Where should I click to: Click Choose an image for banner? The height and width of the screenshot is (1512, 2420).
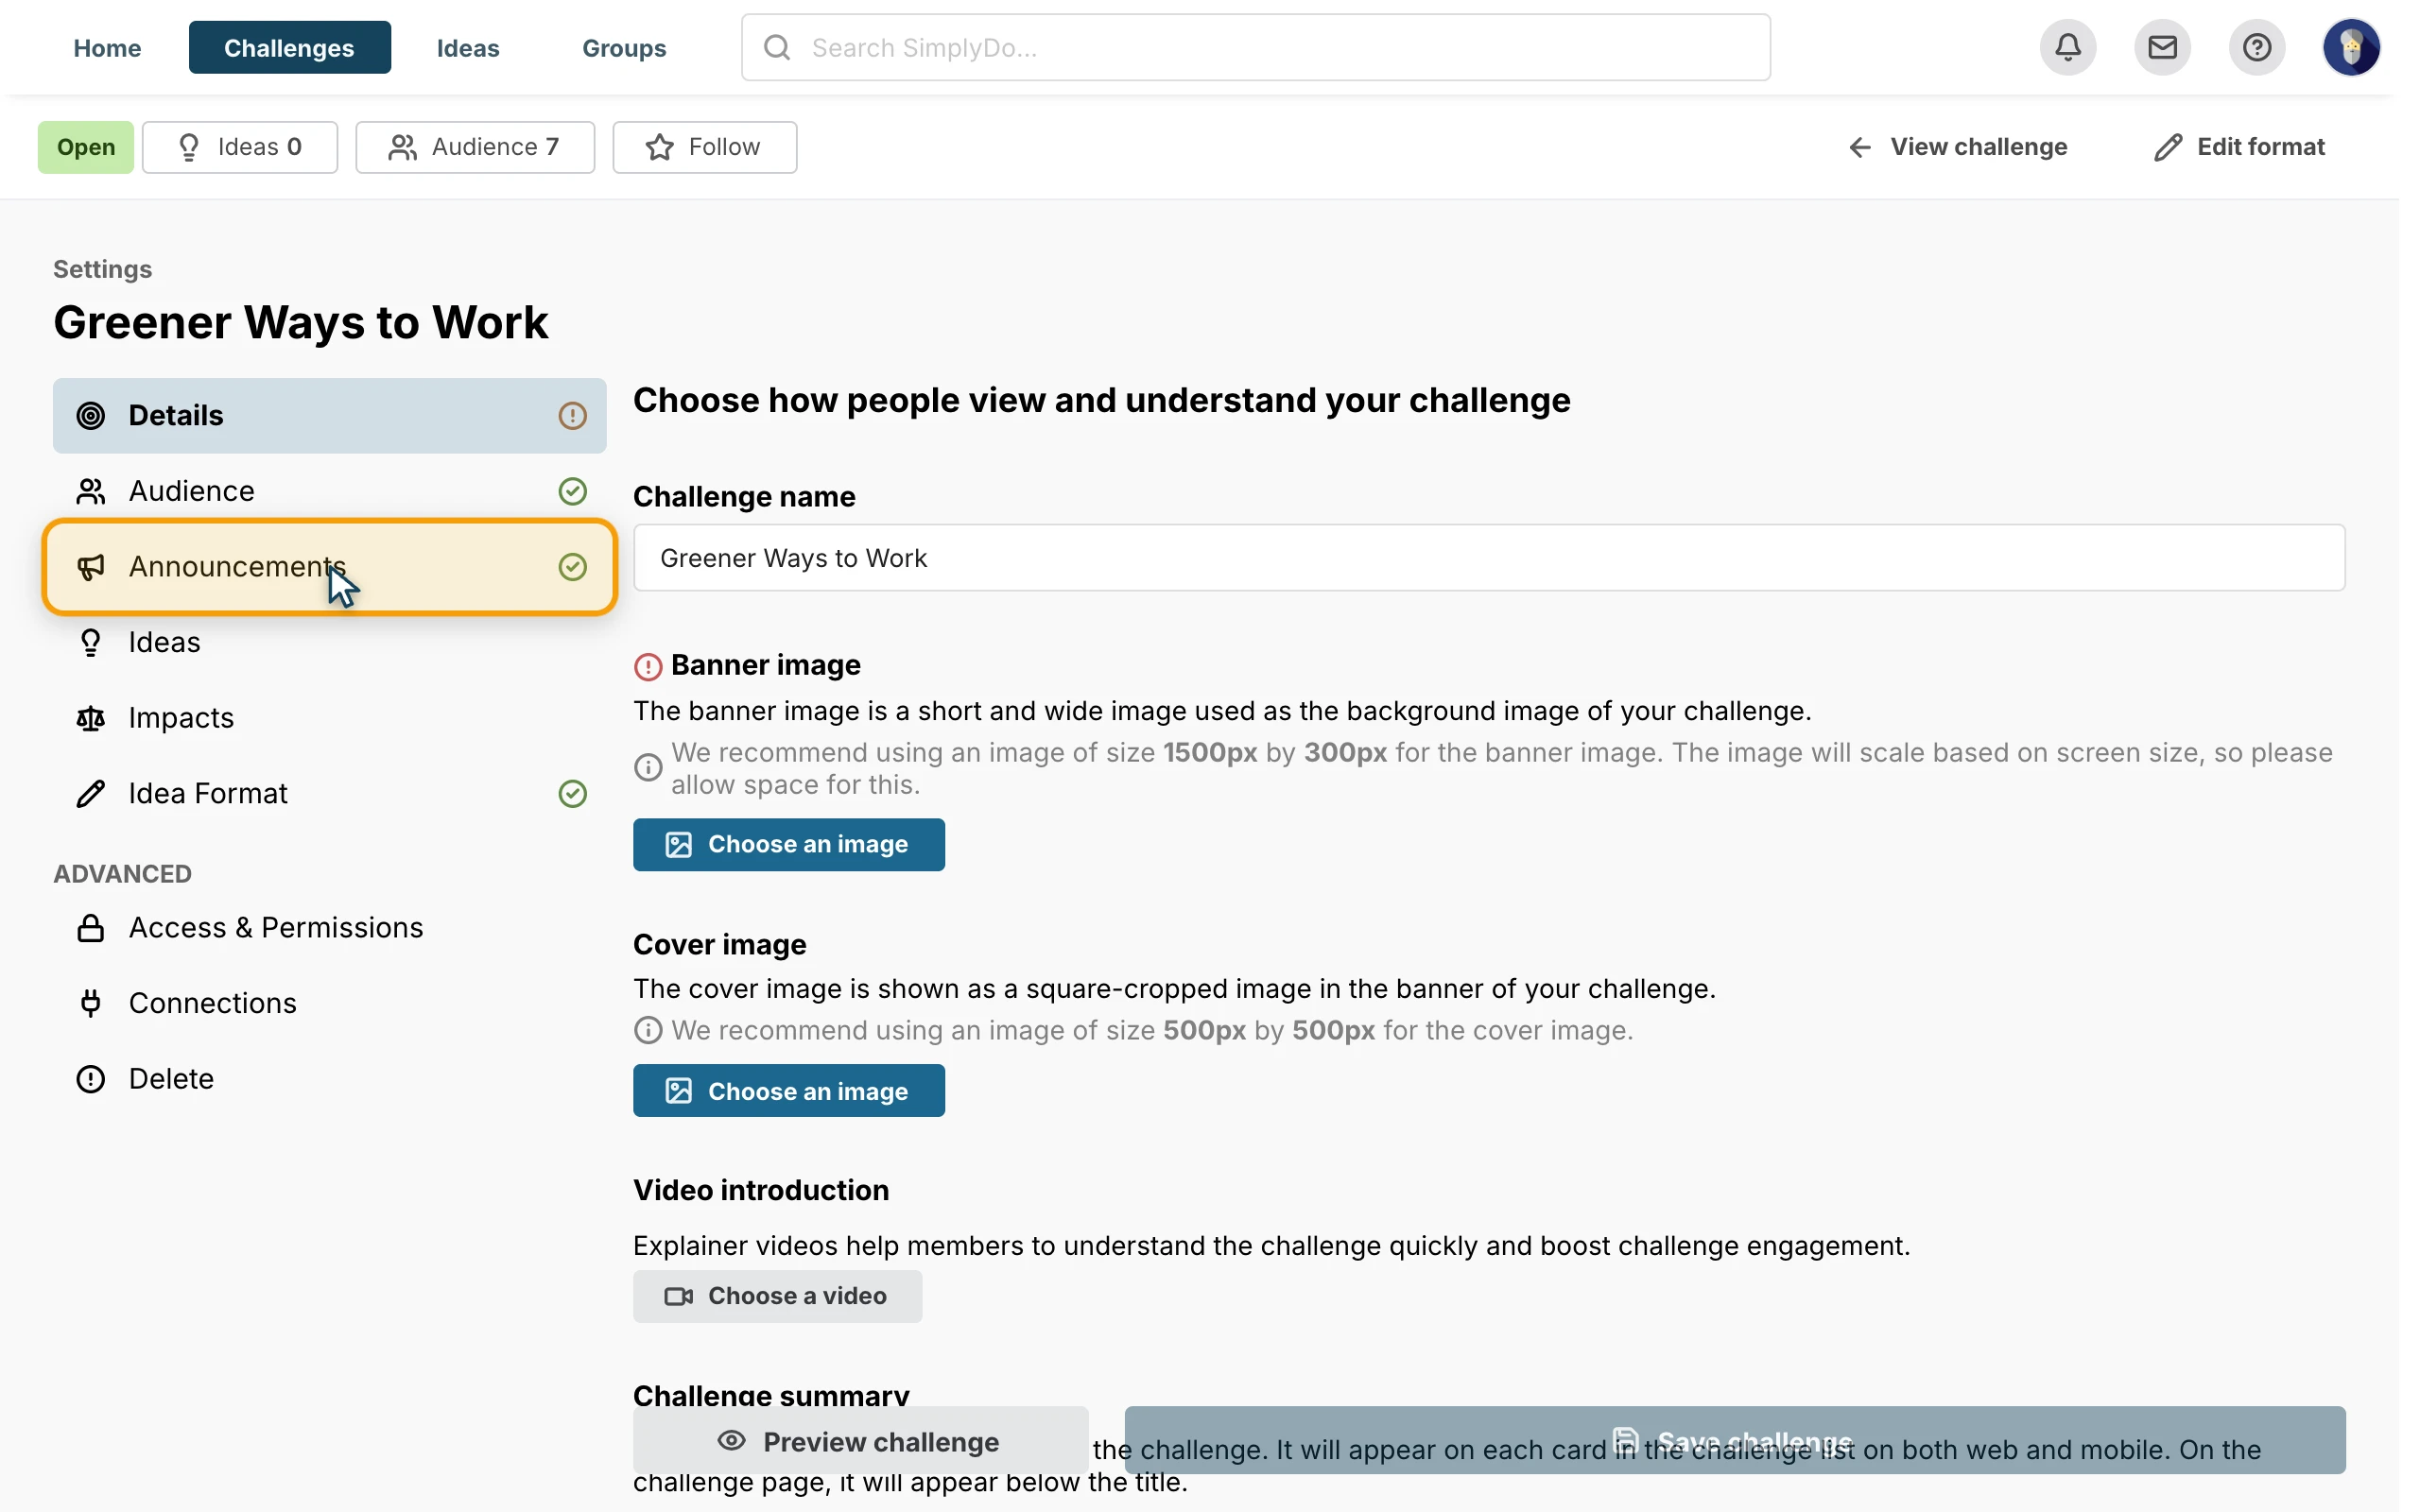(x=789, y=845)
